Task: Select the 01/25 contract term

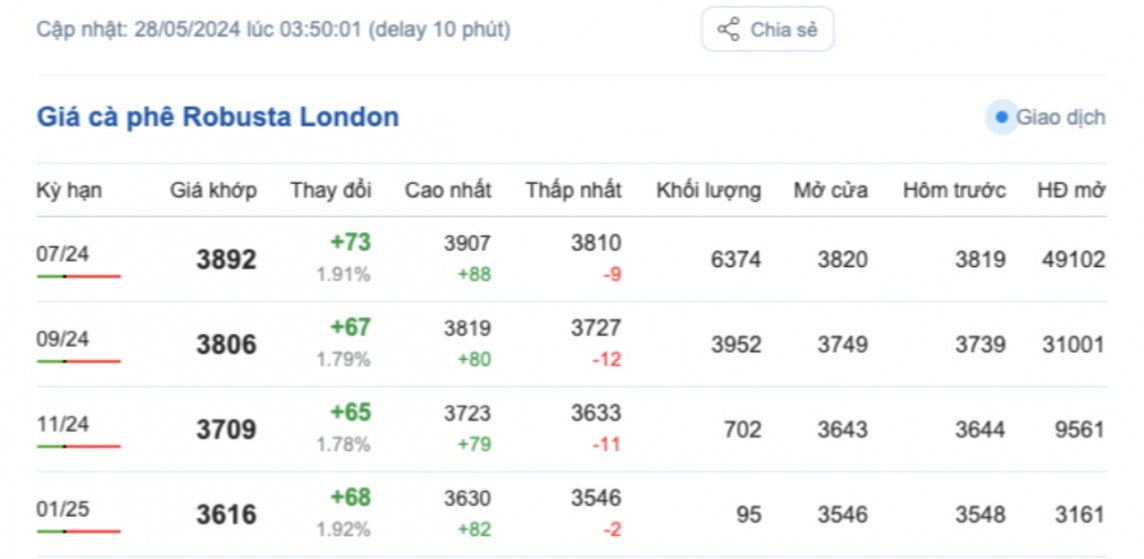Action: pyautogui.click(x=63, y=509)
